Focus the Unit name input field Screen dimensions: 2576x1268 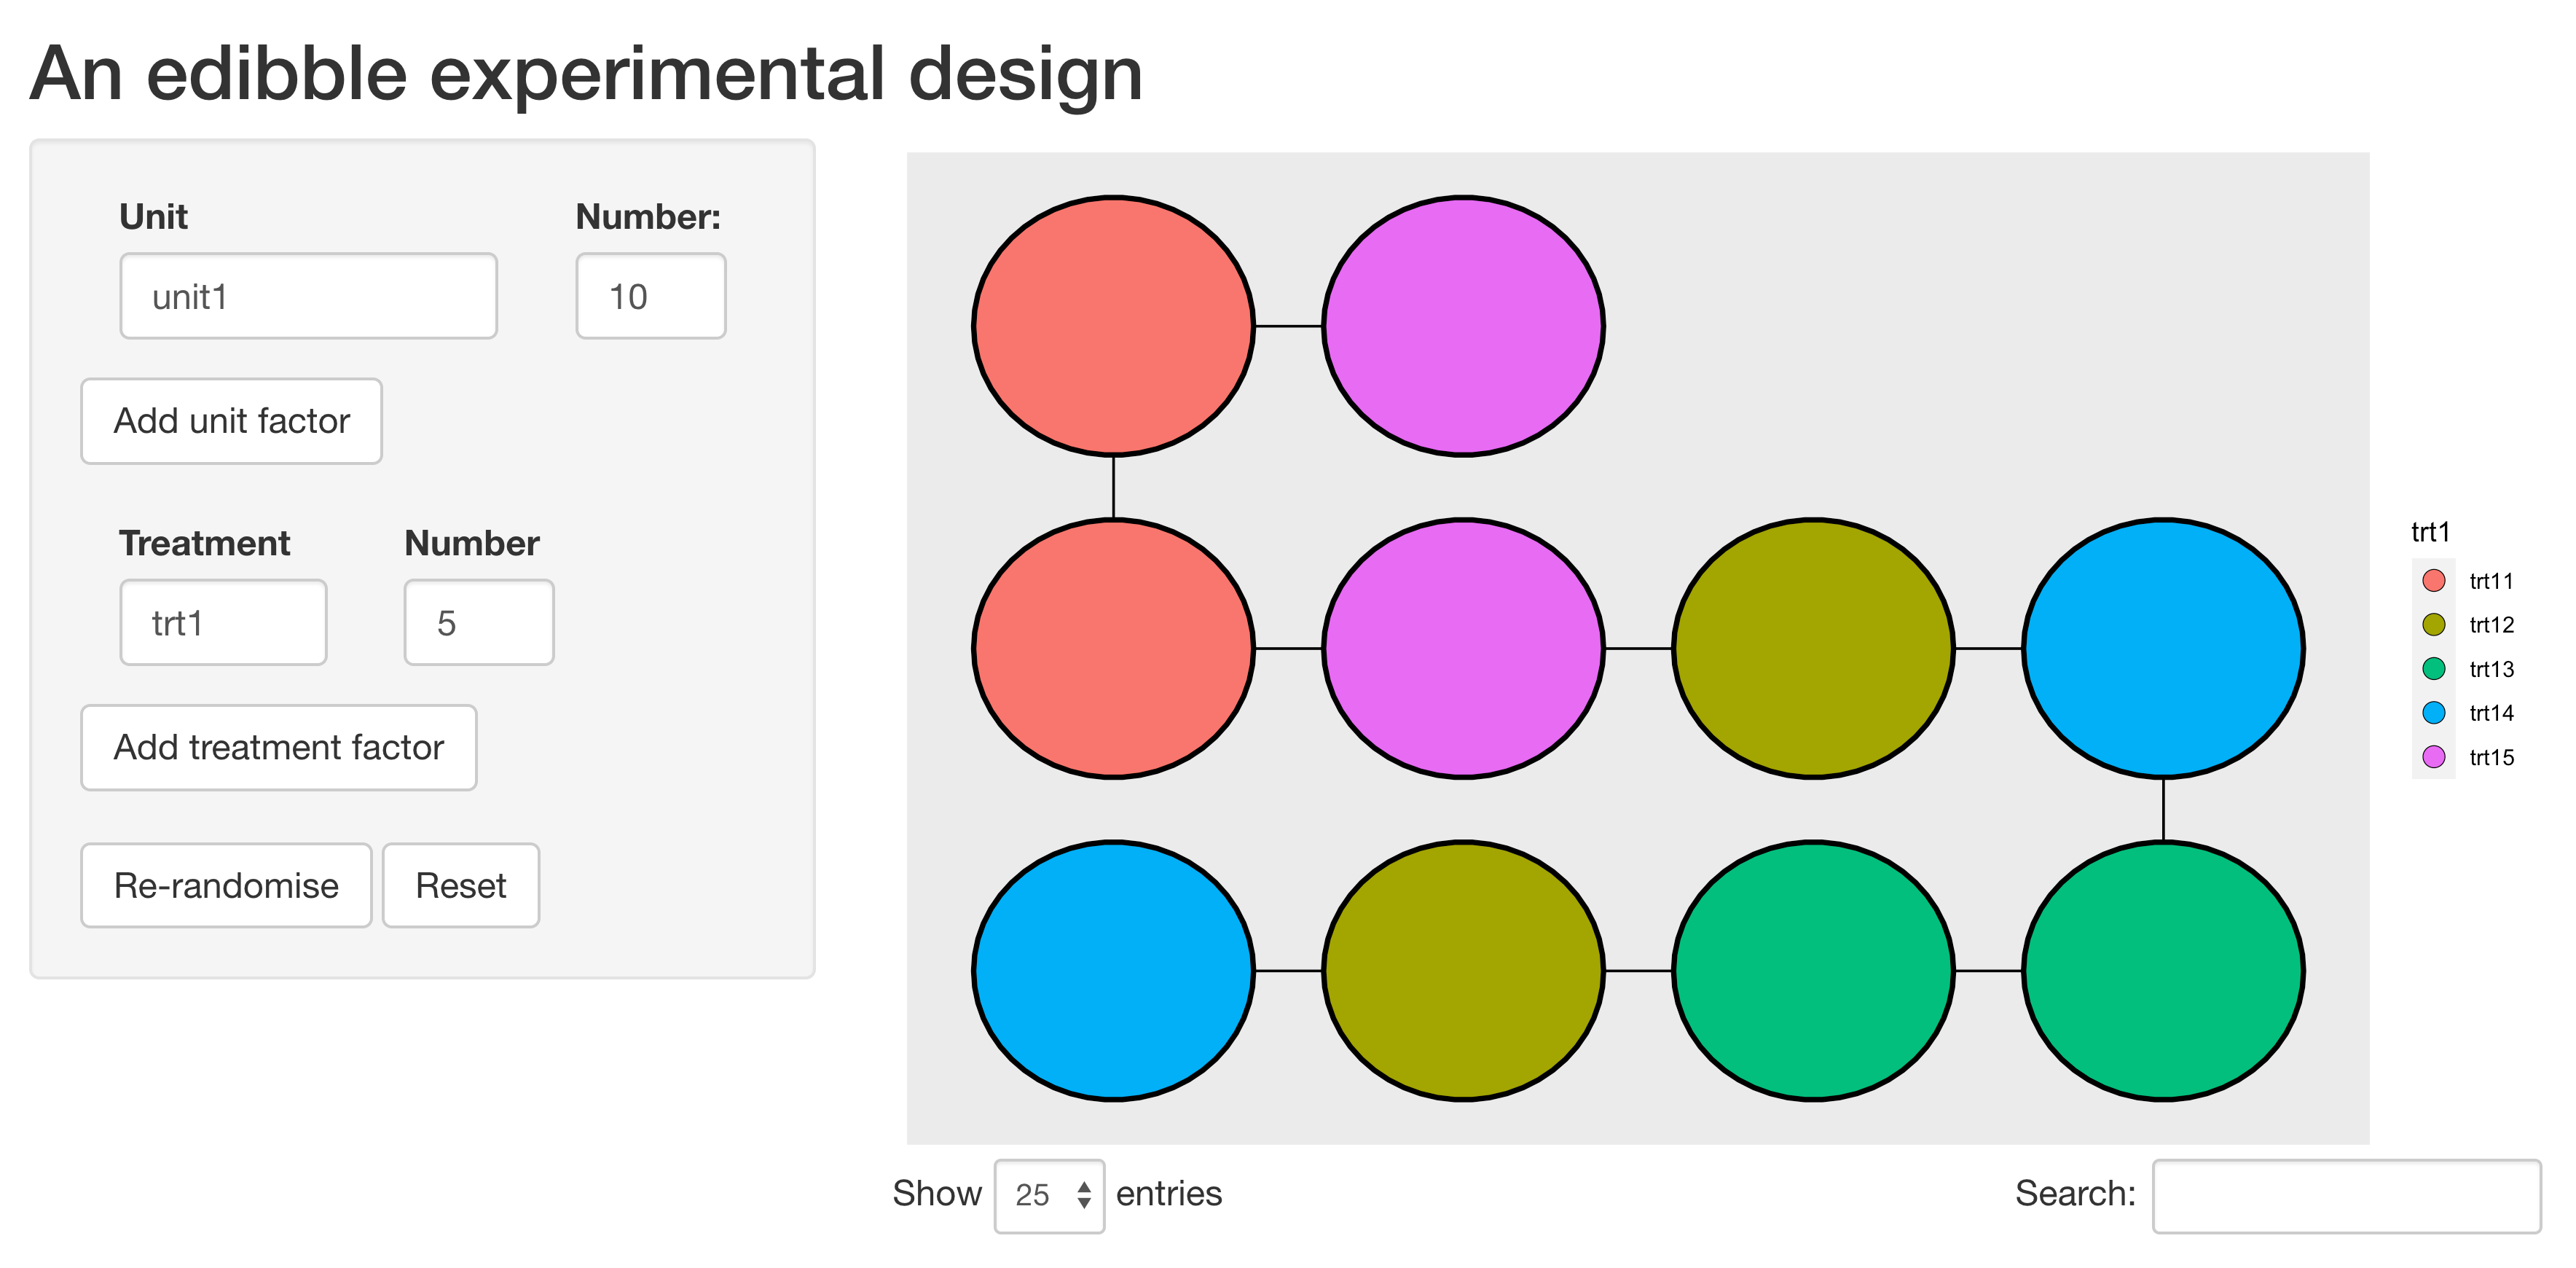[x=308, y=296]
